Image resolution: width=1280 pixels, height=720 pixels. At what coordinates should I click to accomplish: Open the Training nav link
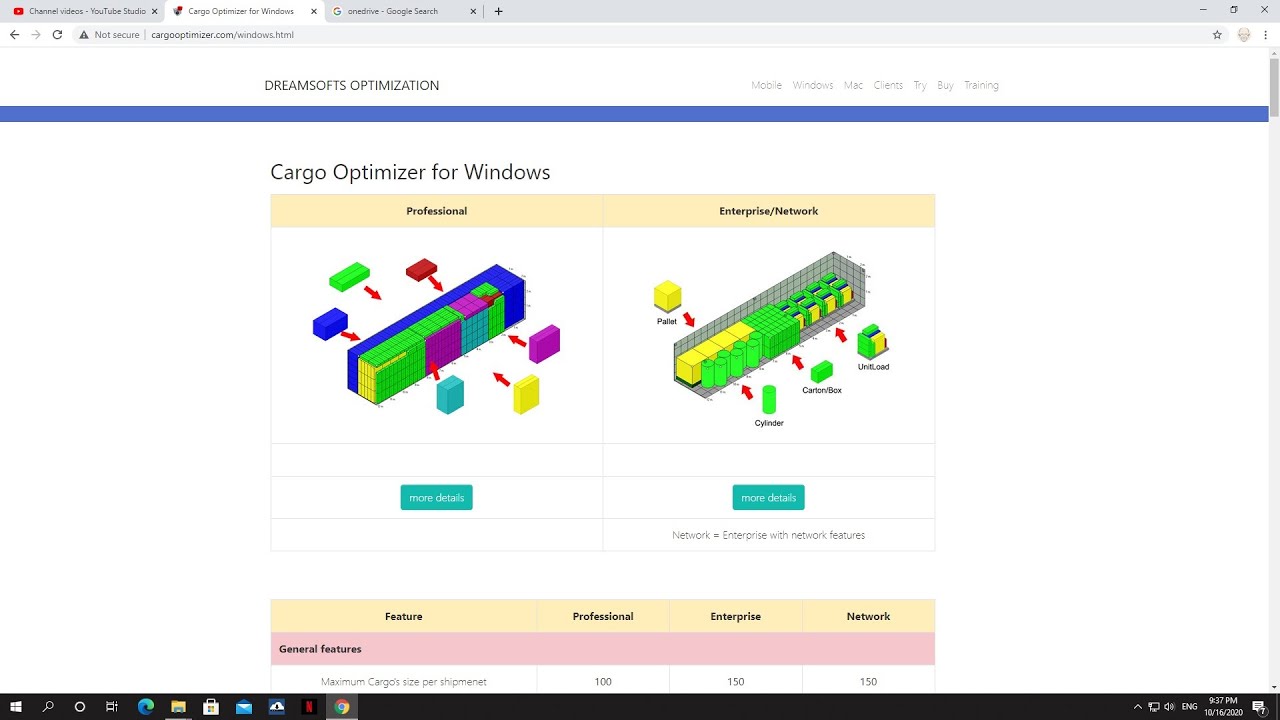[x=981, y=85]
